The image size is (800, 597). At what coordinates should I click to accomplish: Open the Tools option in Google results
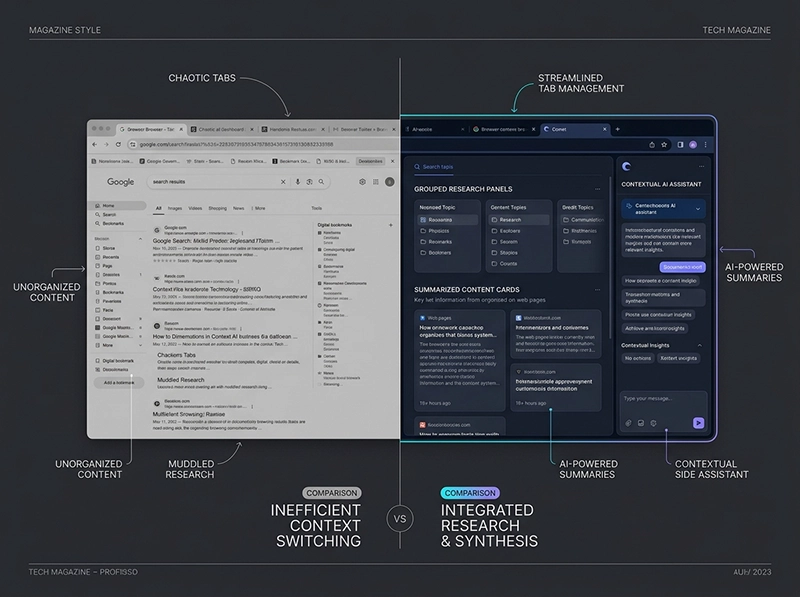(317, 208)
